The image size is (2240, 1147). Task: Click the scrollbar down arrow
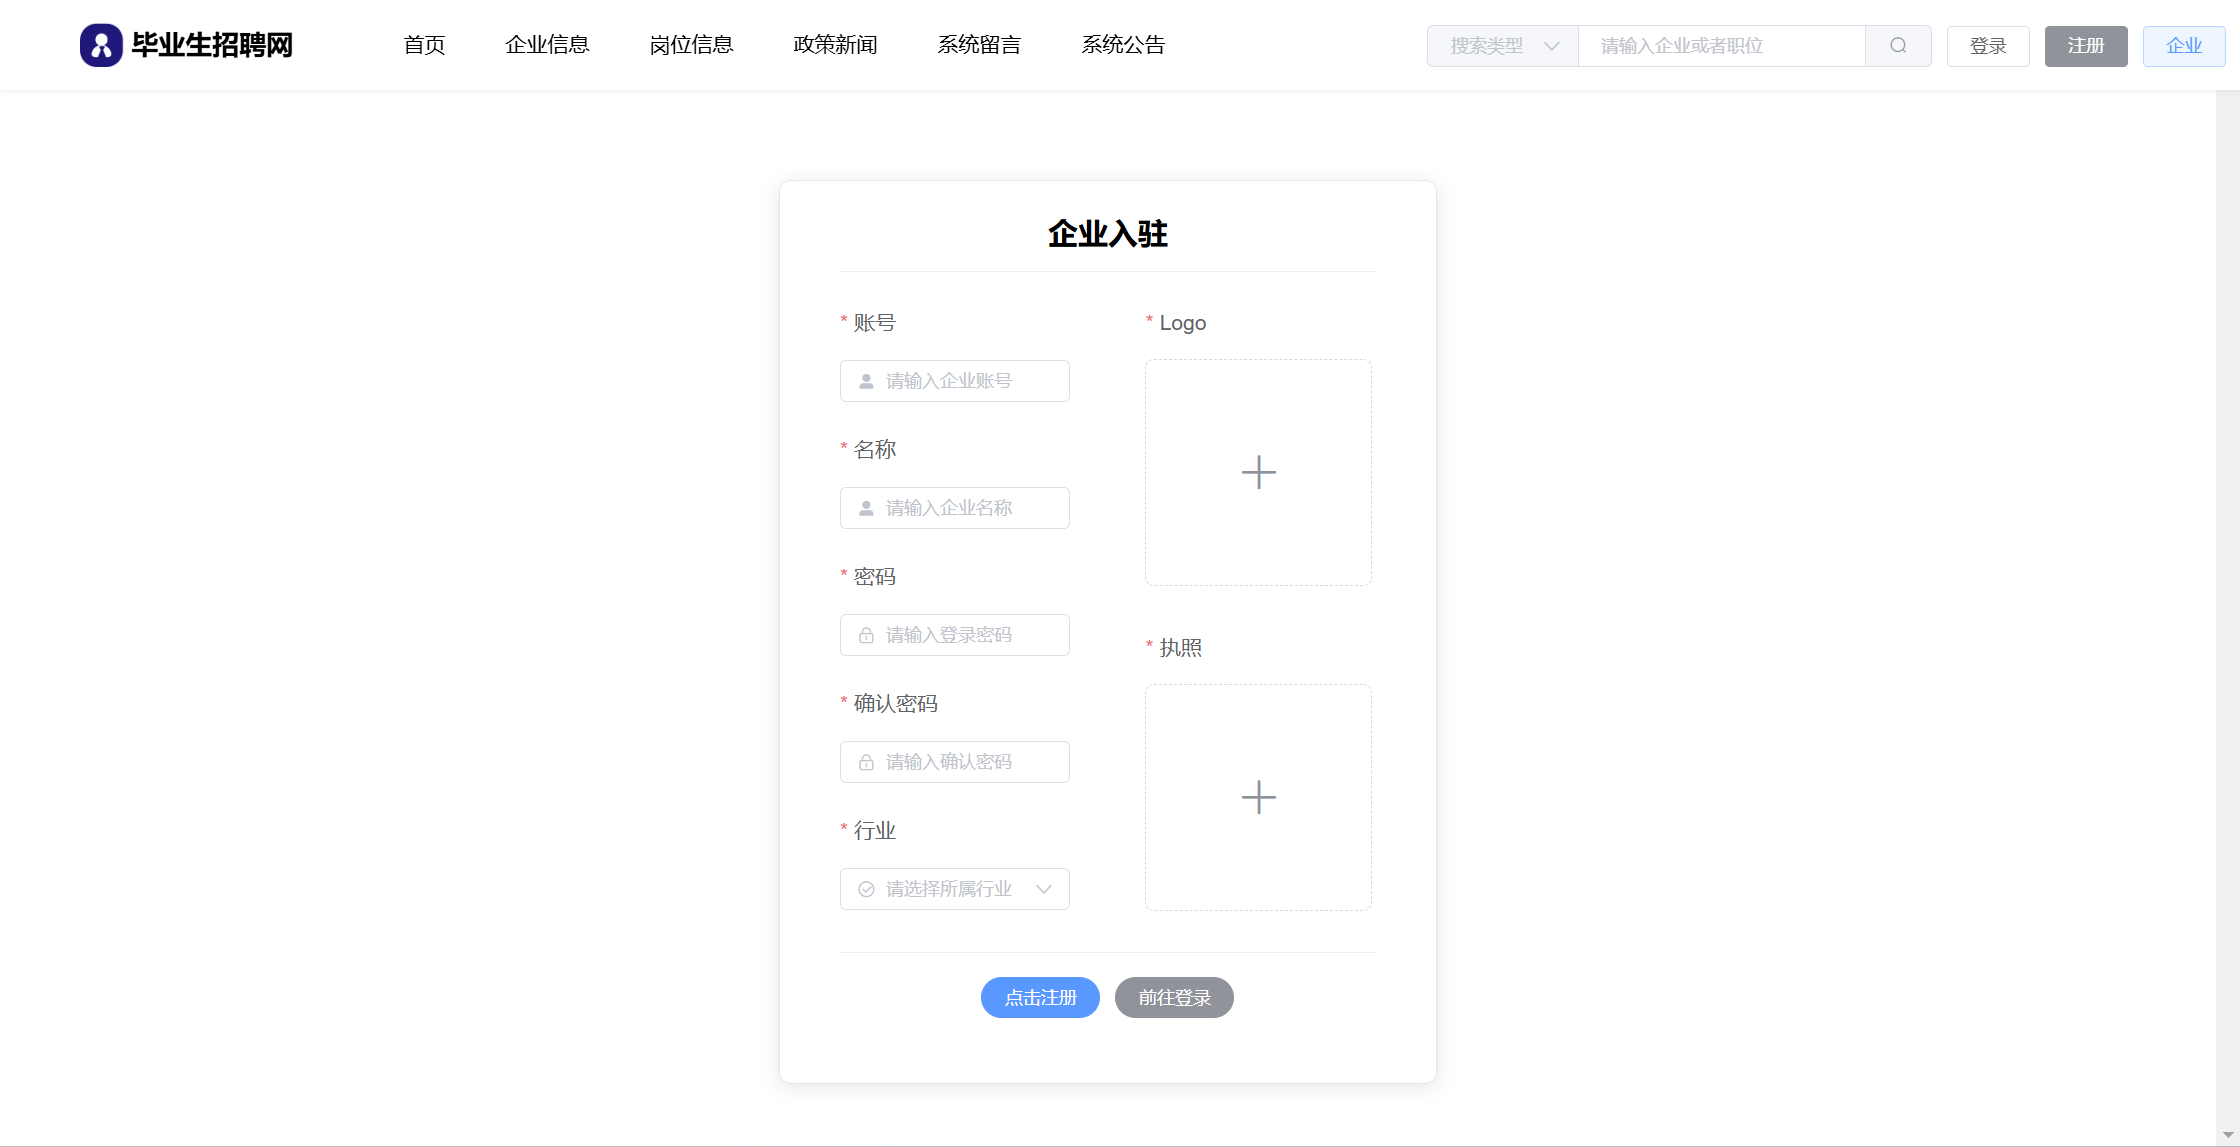(x=2227, y=1135)
